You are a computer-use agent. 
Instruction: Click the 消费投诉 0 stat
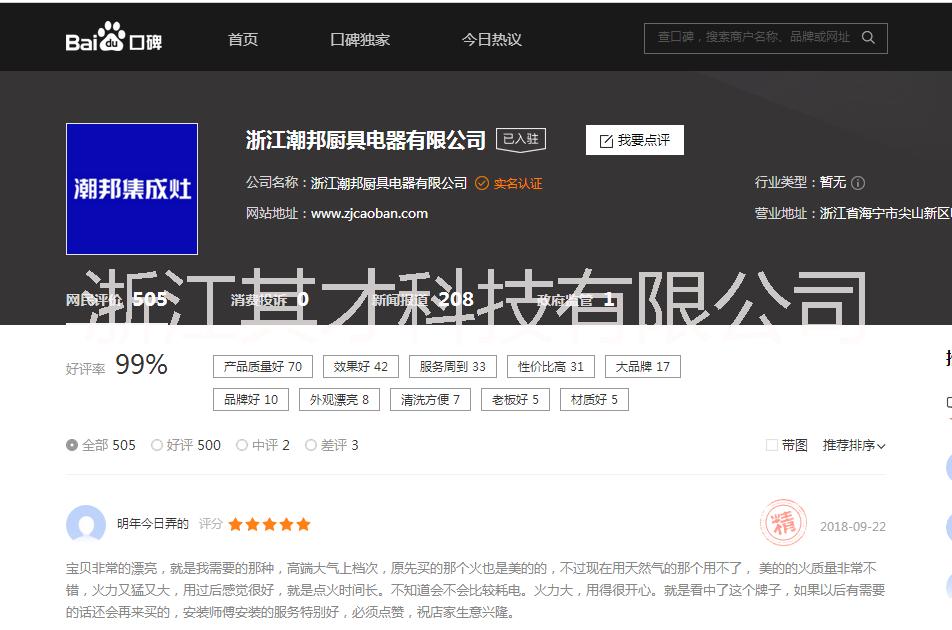pyautogui.click(x=270, y=299)
